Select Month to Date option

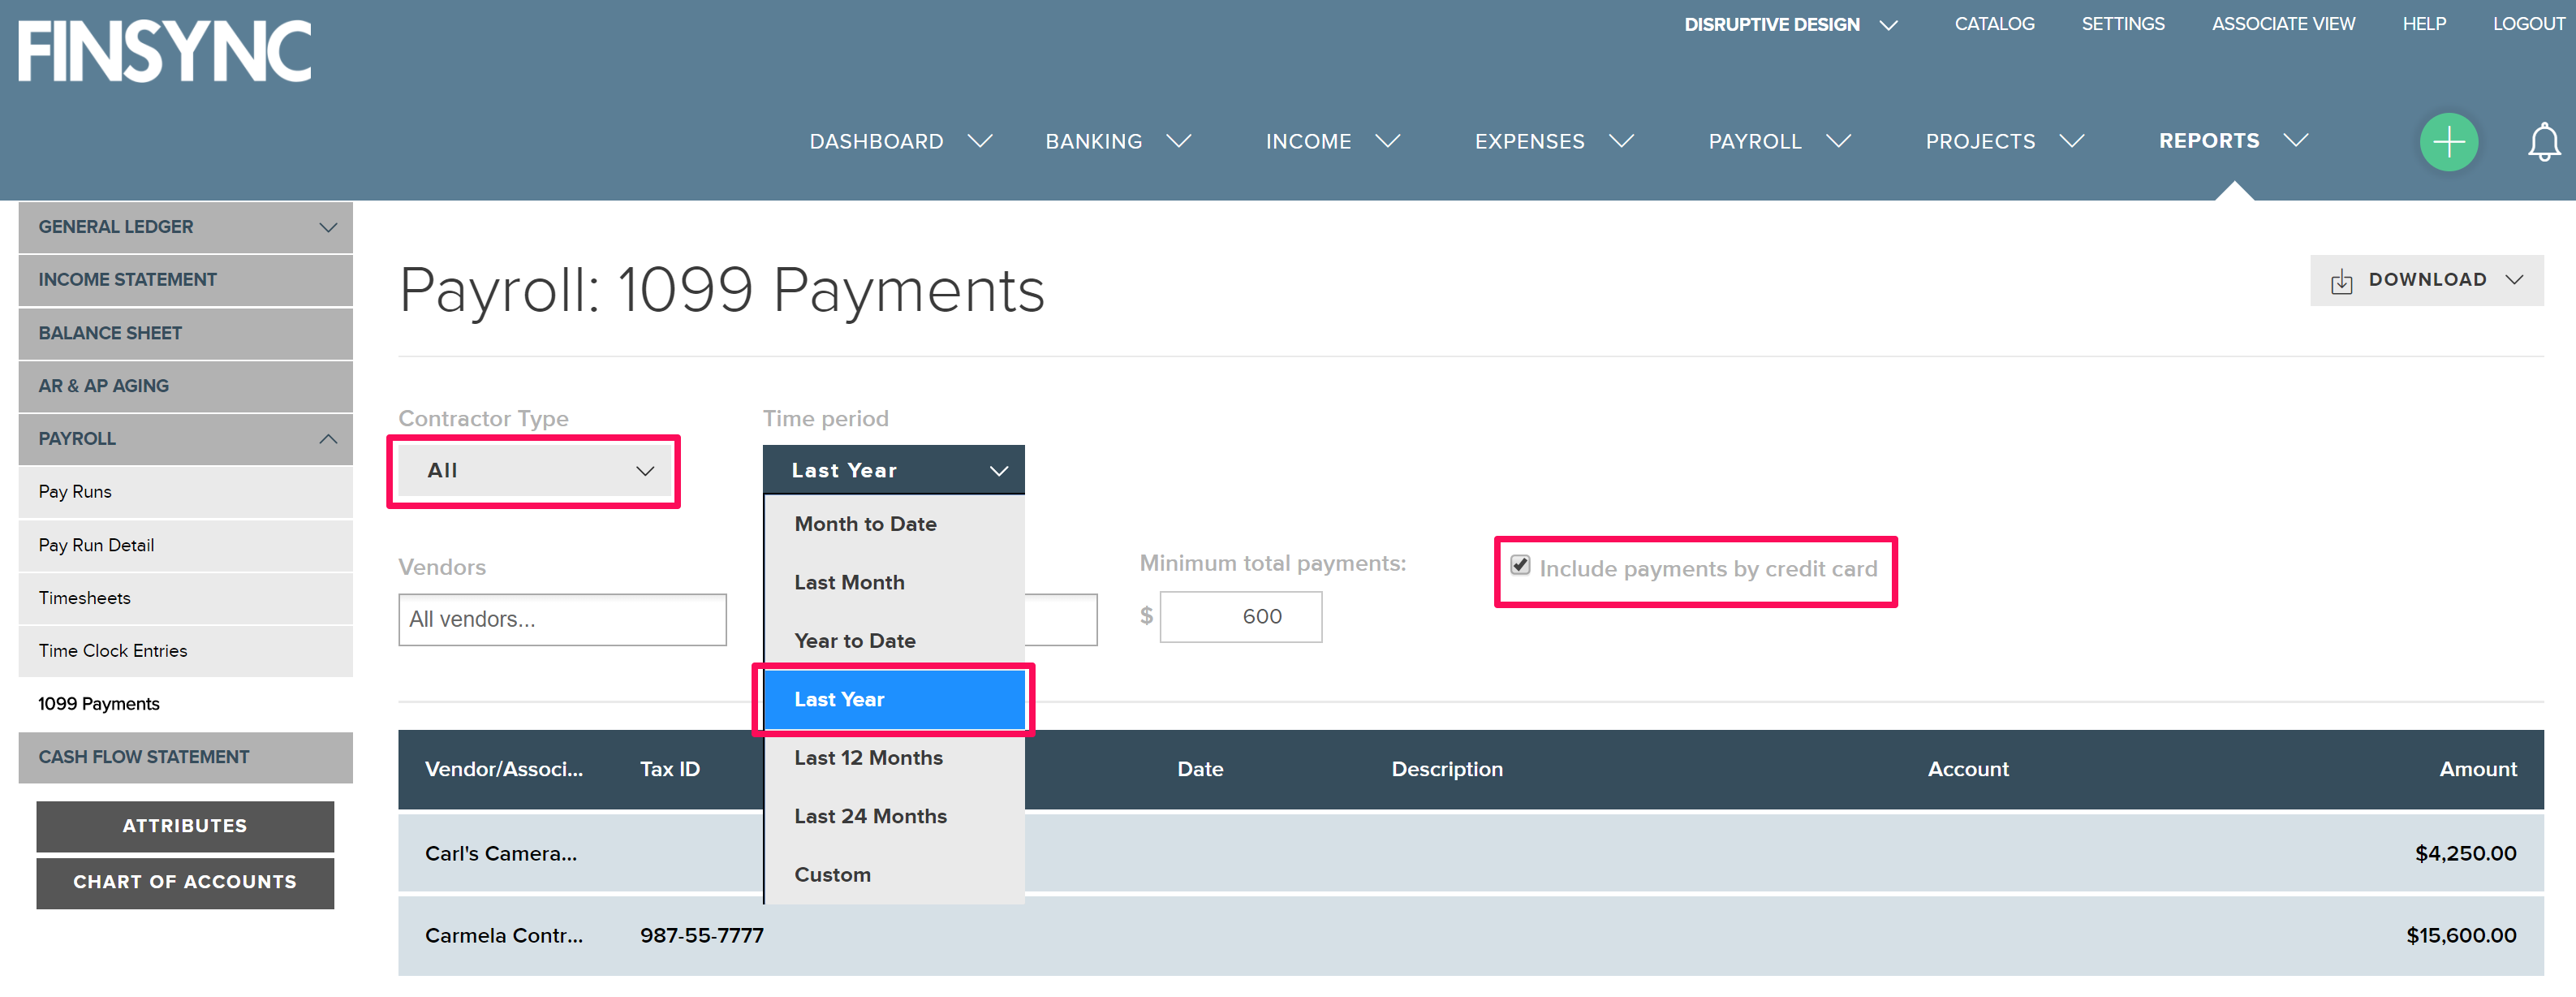(x=894, y=524)
